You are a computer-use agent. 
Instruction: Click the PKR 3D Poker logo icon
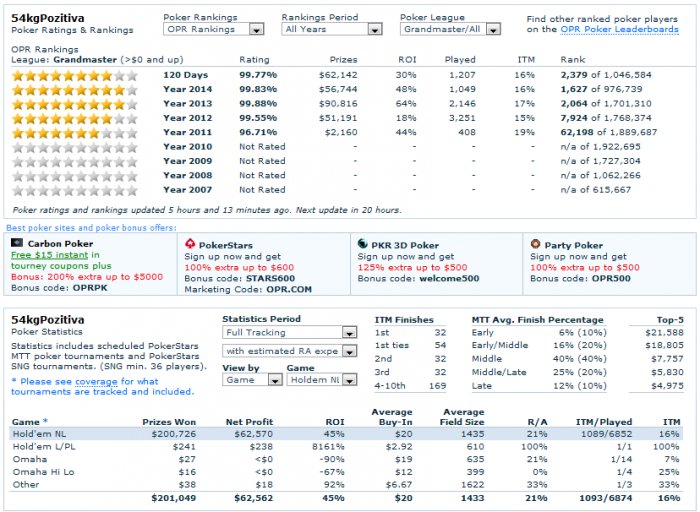(x=362, y=244)
